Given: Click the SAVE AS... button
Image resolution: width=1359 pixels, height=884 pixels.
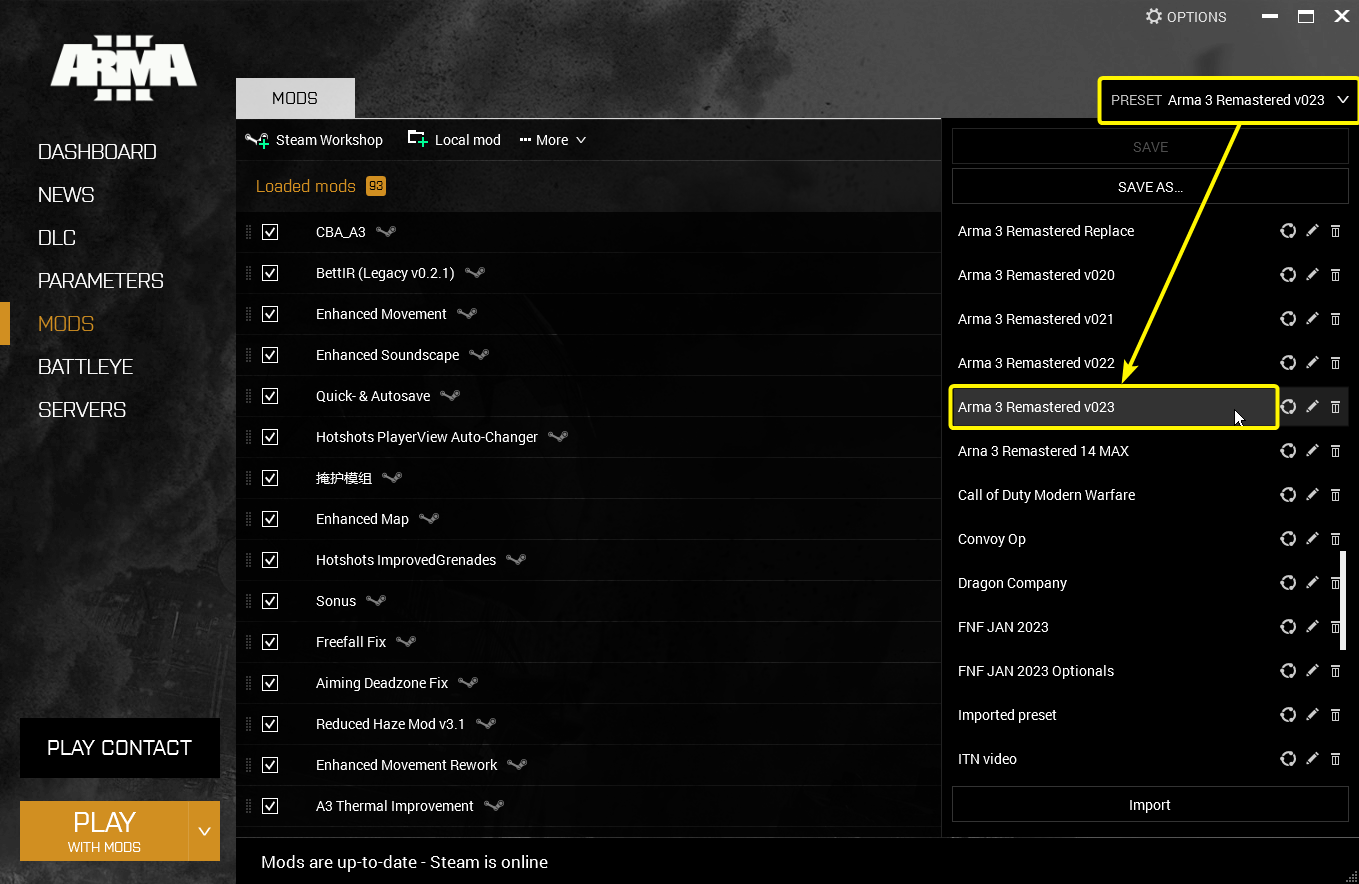Looking at the screenshot, I should [1150, 187].
